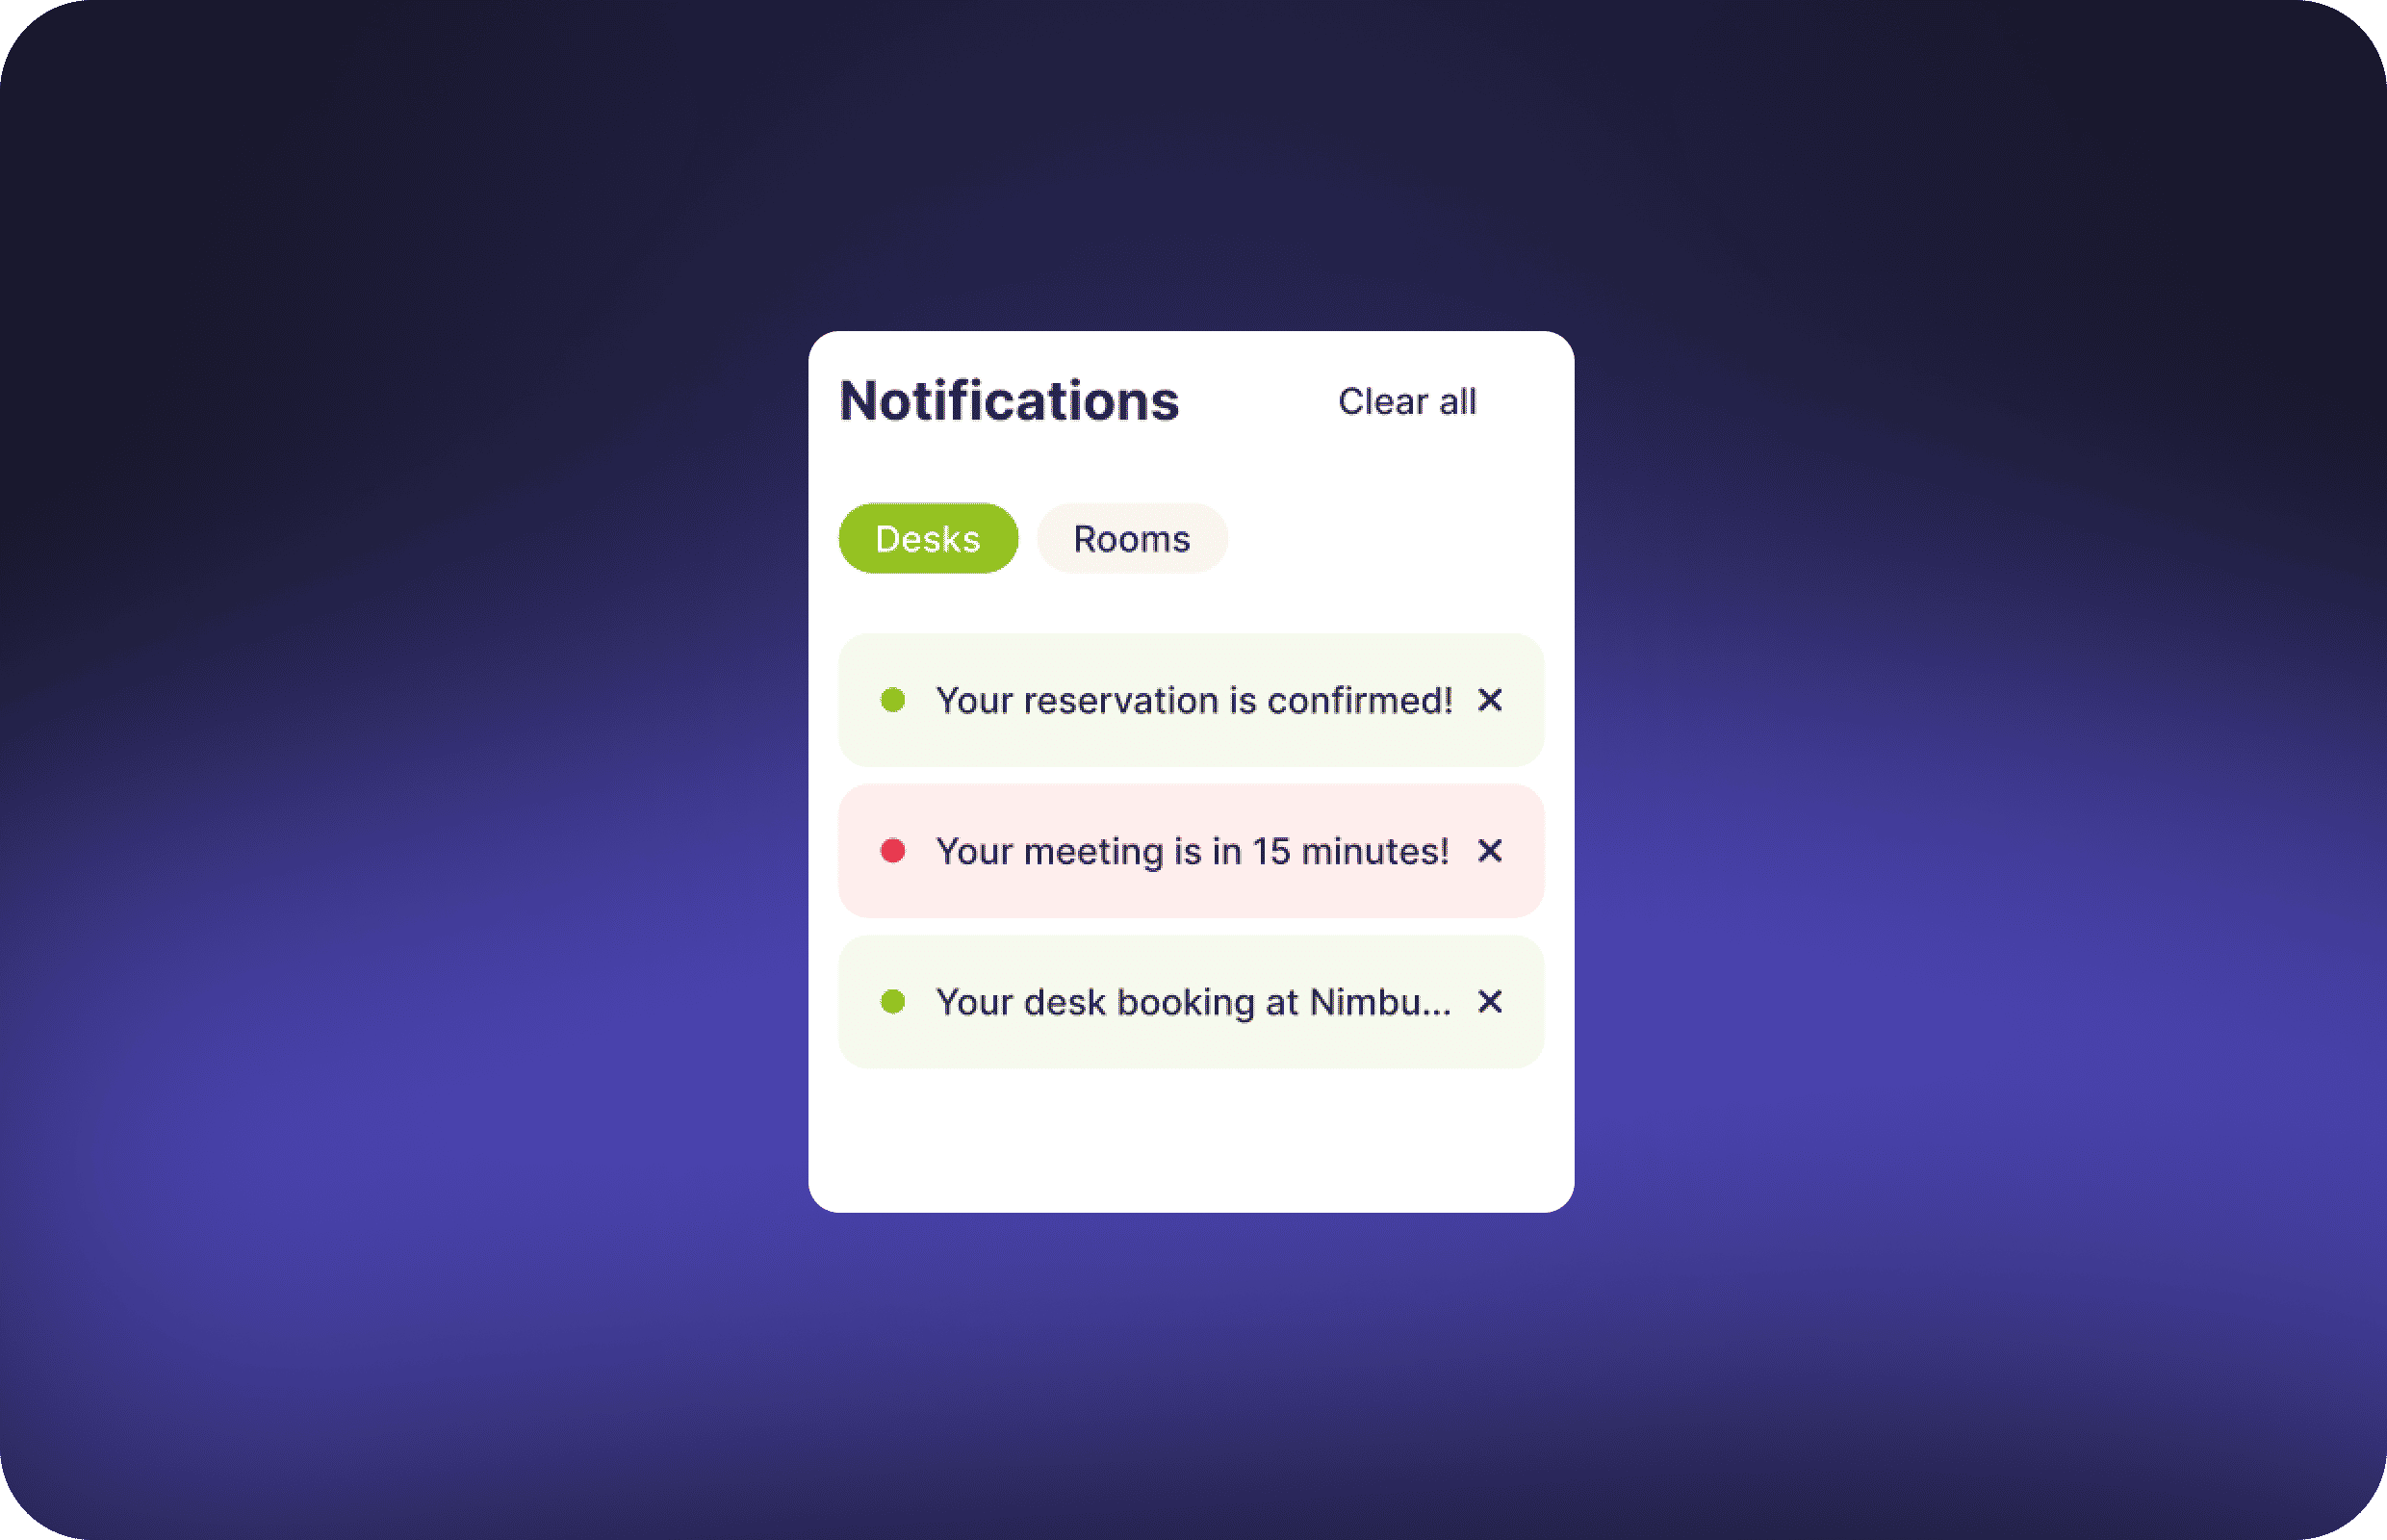Viewport: 2387px width, 1540px height.
Task: Clear all notifications
Action: click(x=1406, y=402)
